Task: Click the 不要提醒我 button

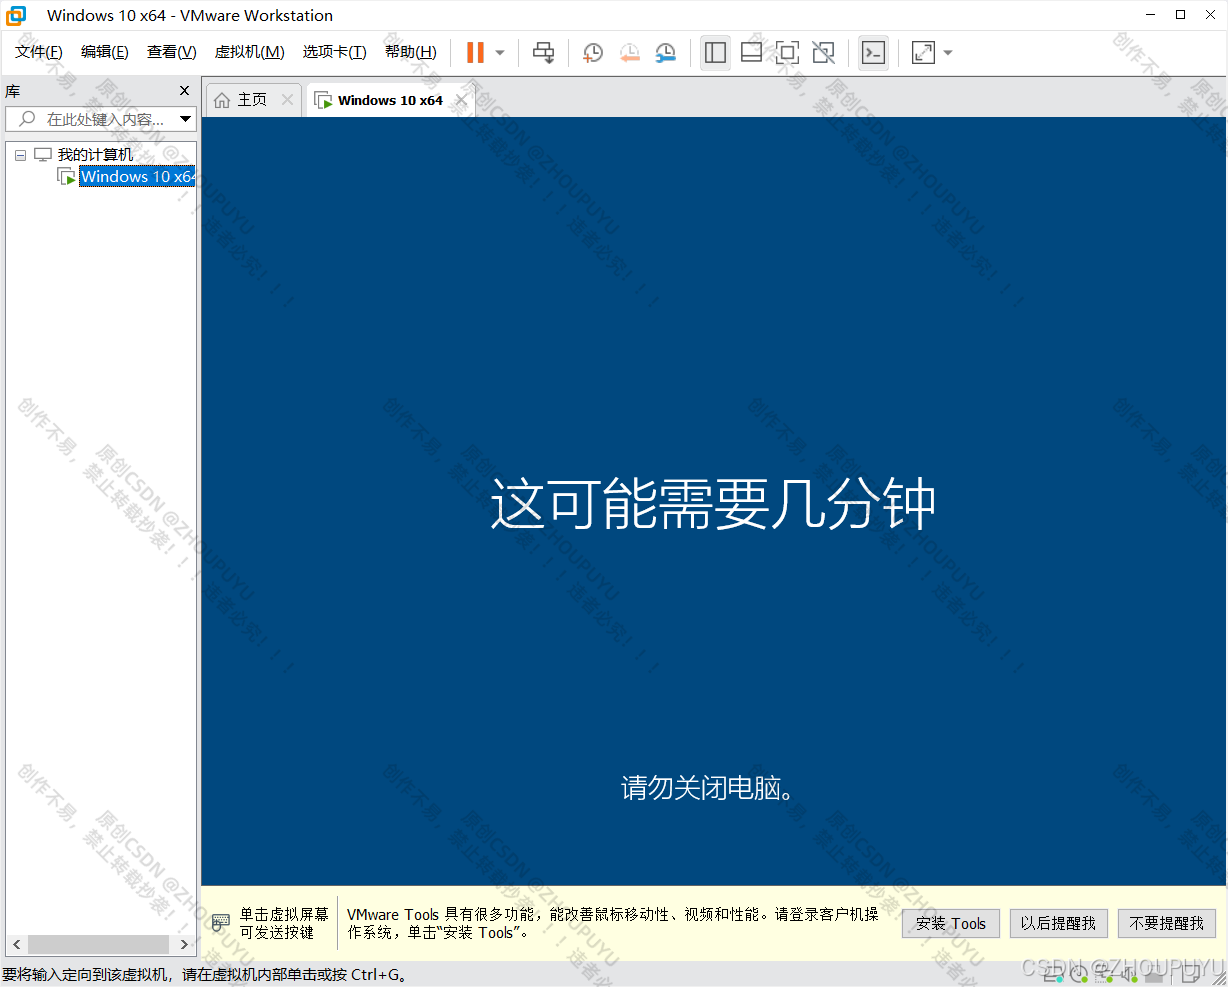Action: point(1167,923)
